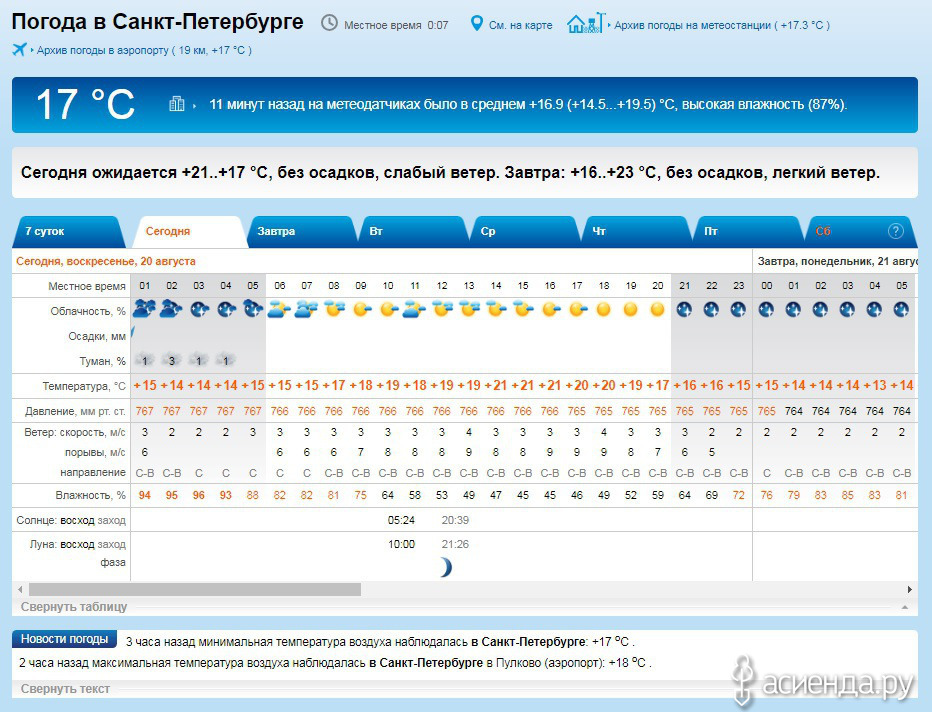Open the Пт forecast tab
Screen dimensions: 932x712
[x=747, y=232]
